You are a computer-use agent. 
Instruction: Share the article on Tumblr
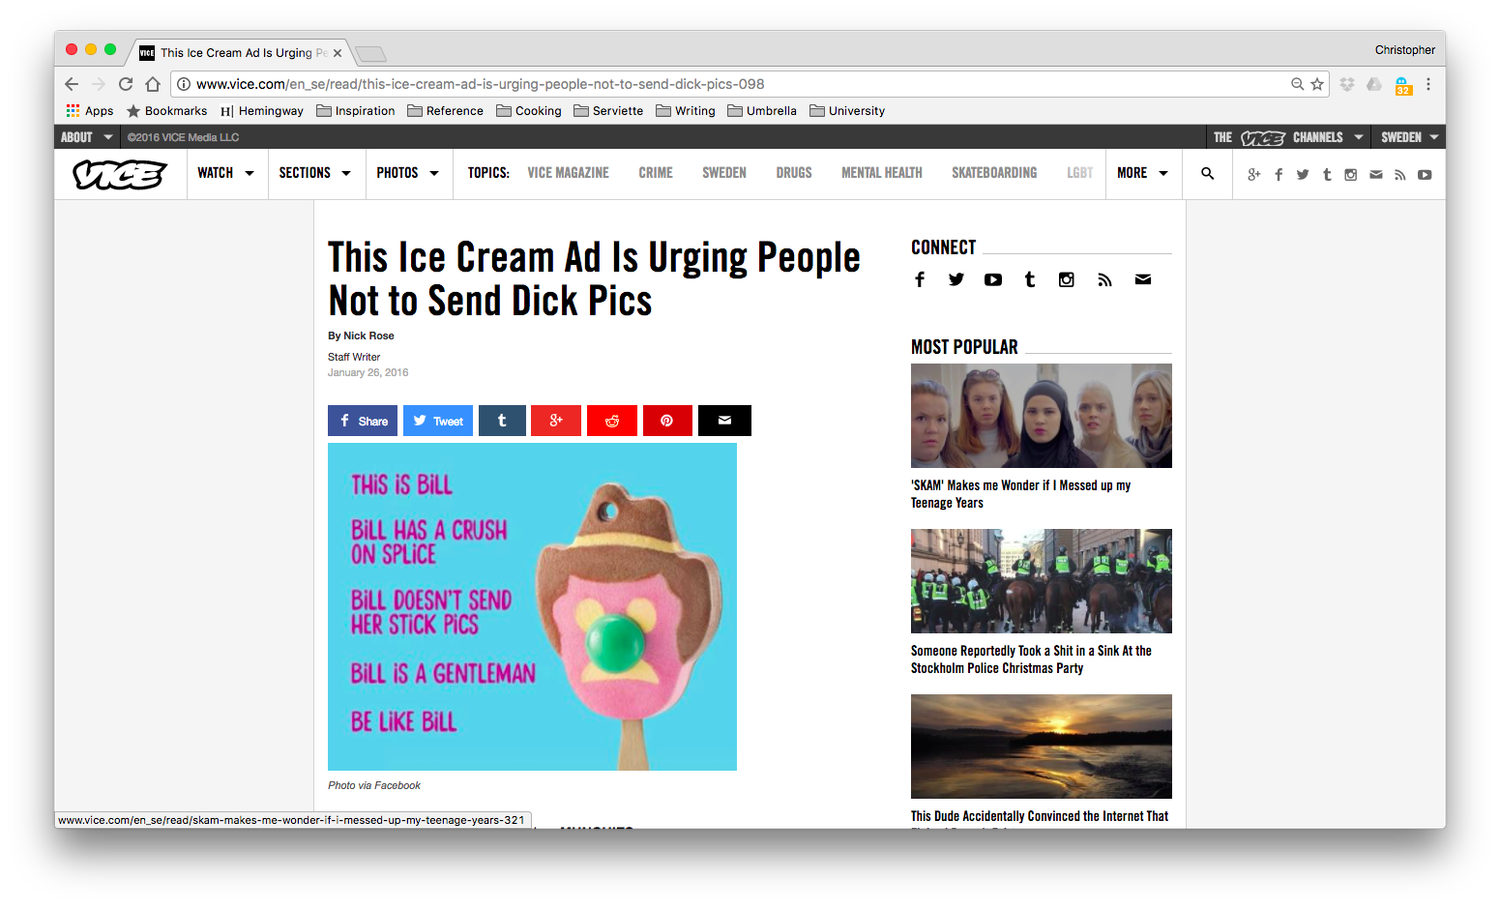coord(502,421)
